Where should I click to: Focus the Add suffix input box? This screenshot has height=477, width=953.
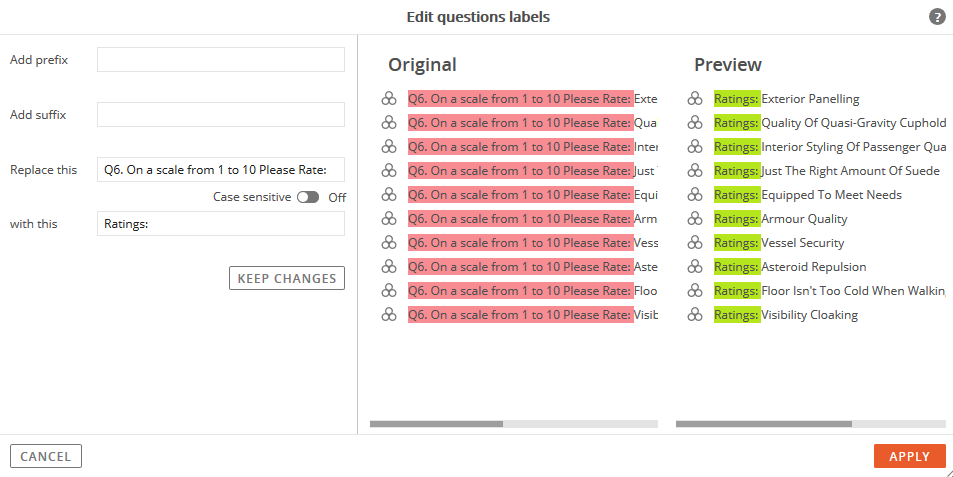click(x=221, y=114)
